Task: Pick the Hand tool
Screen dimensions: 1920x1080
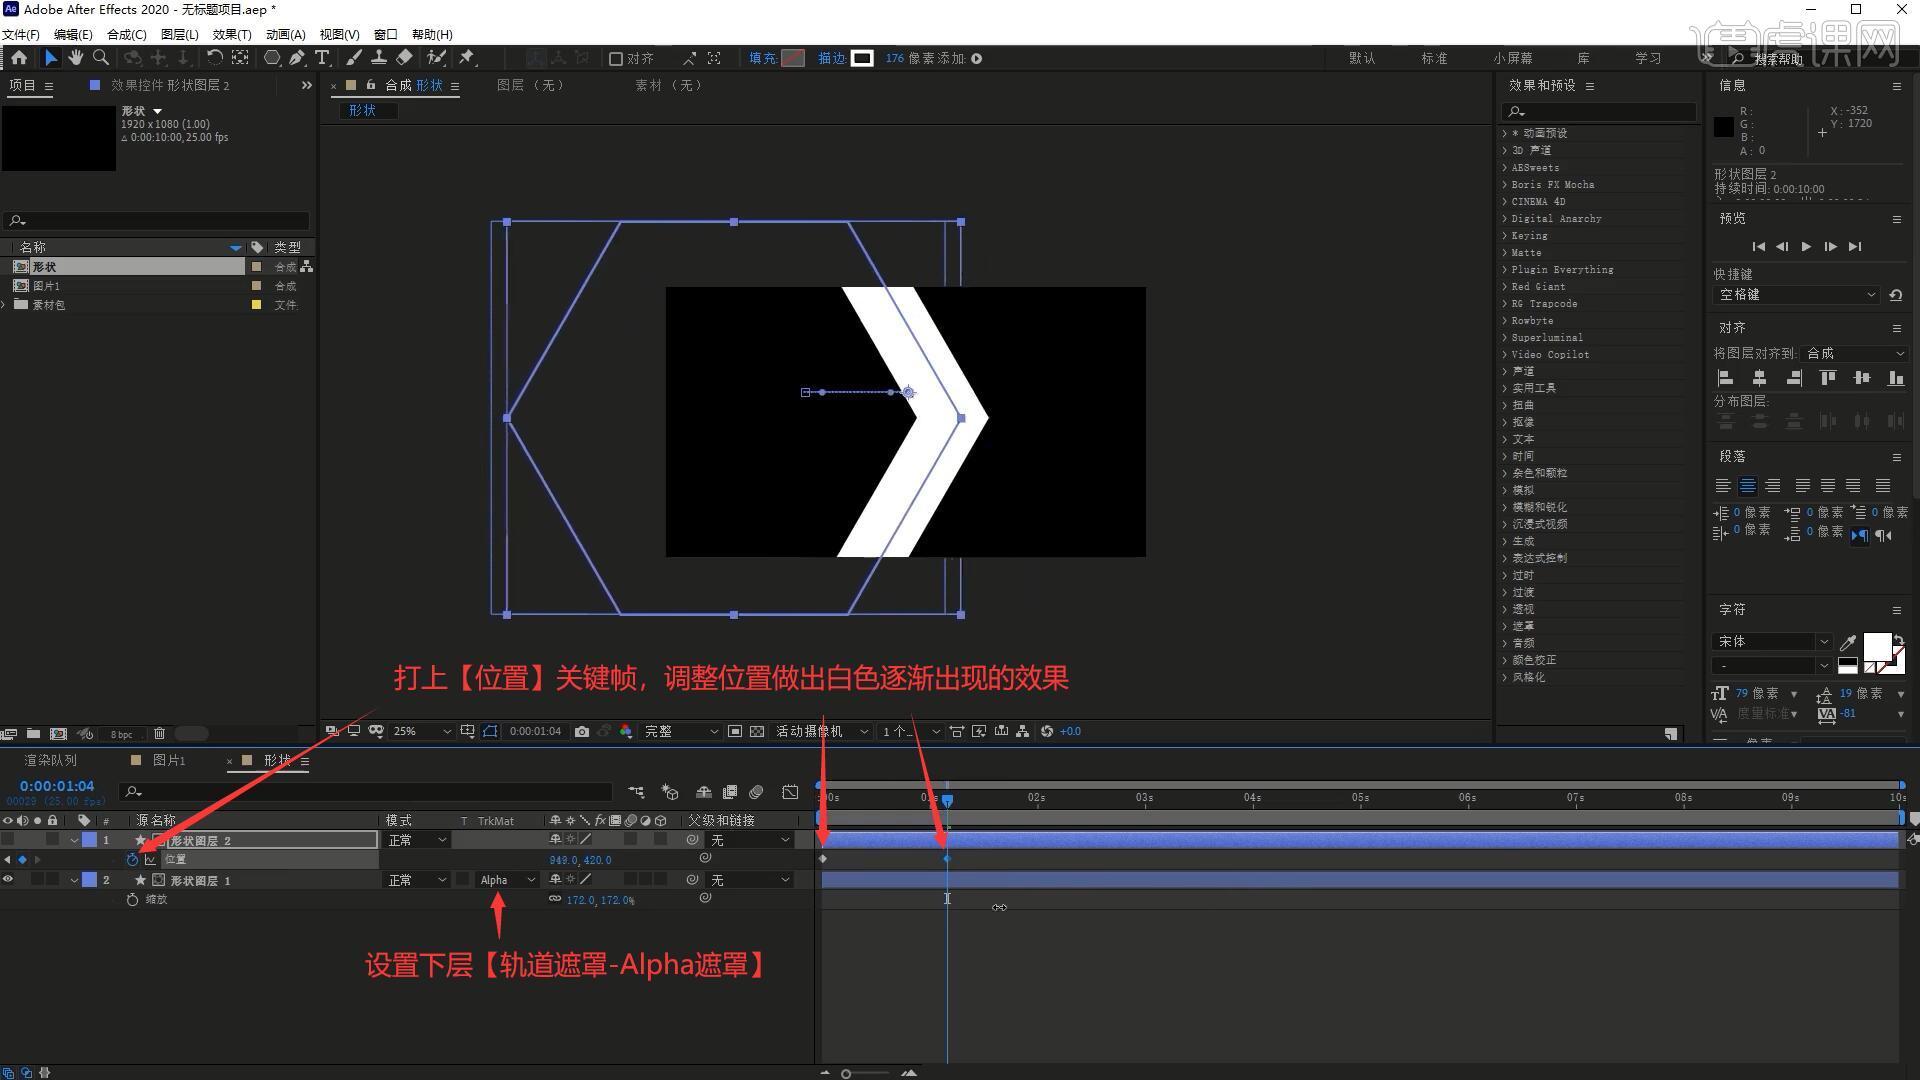Action: 76,58
